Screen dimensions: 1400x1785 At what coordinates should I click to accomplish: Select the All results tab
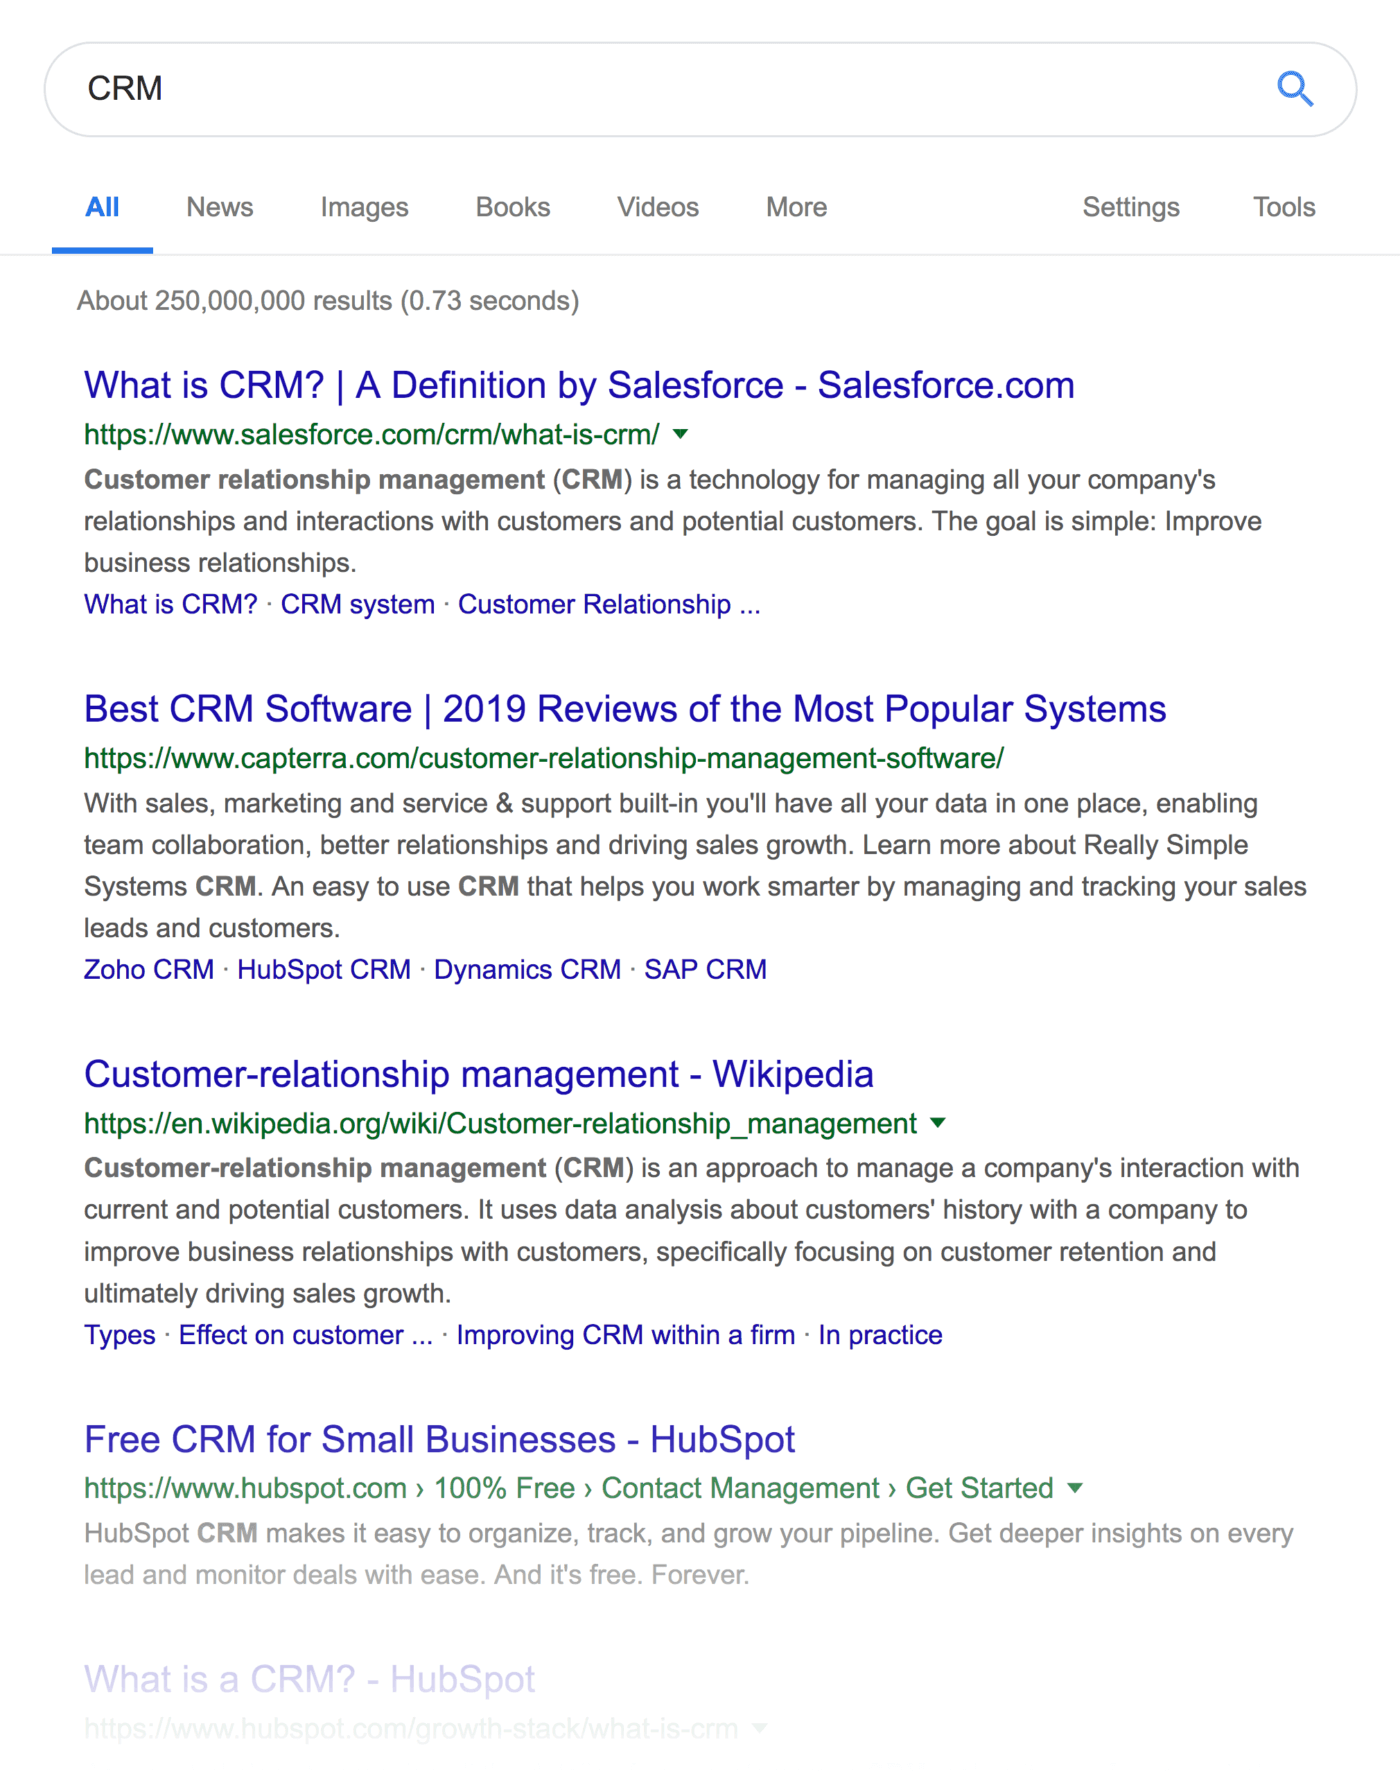[102, 207]
